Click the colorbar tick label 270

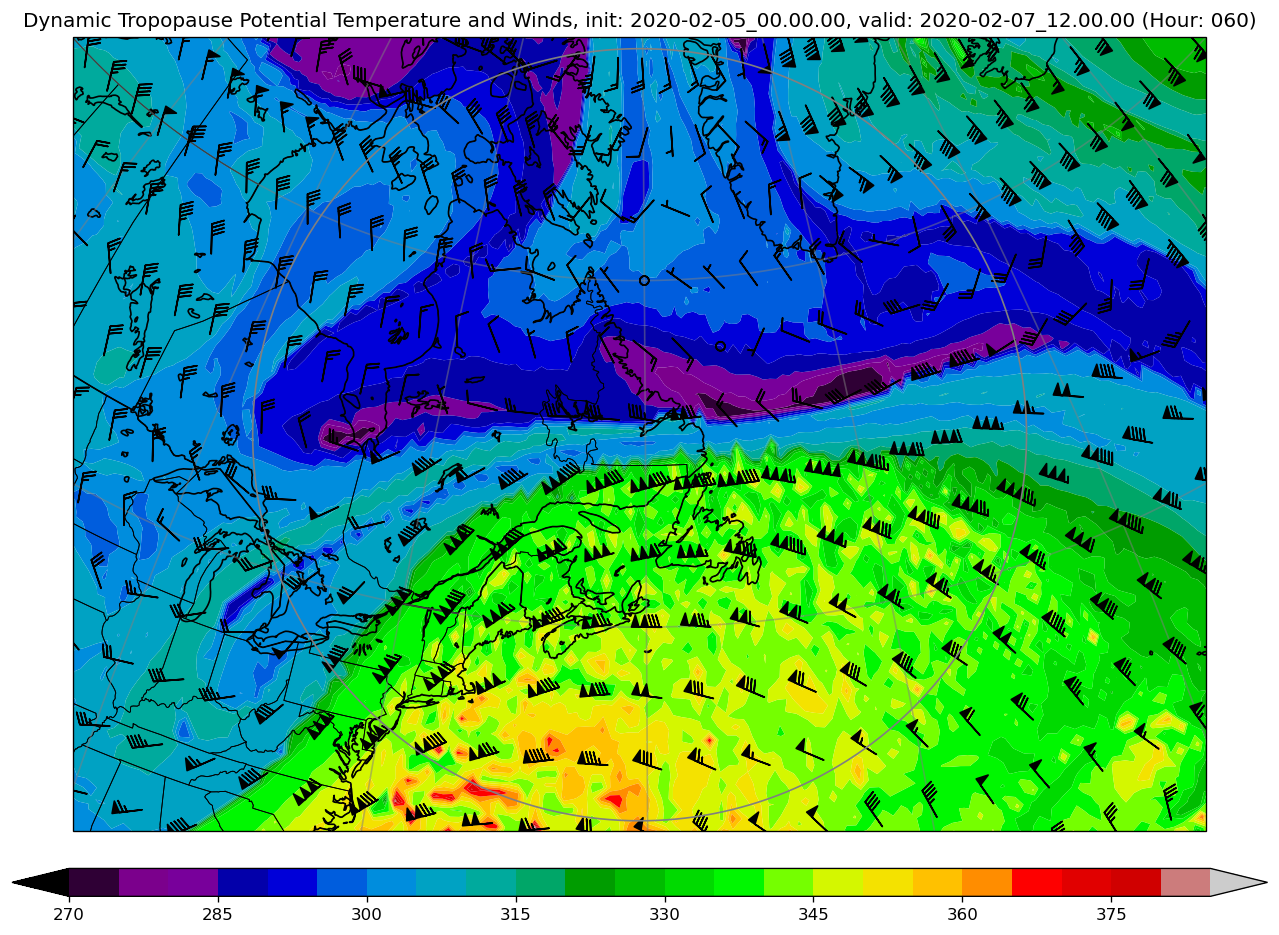69,914
